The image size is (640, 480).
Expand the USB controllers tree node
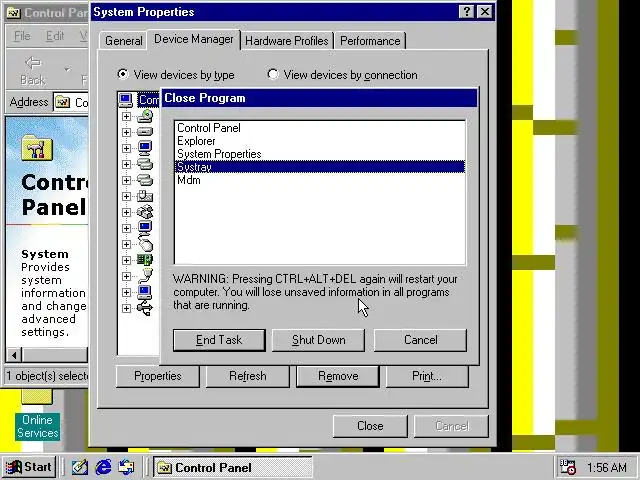pos(126,308)
